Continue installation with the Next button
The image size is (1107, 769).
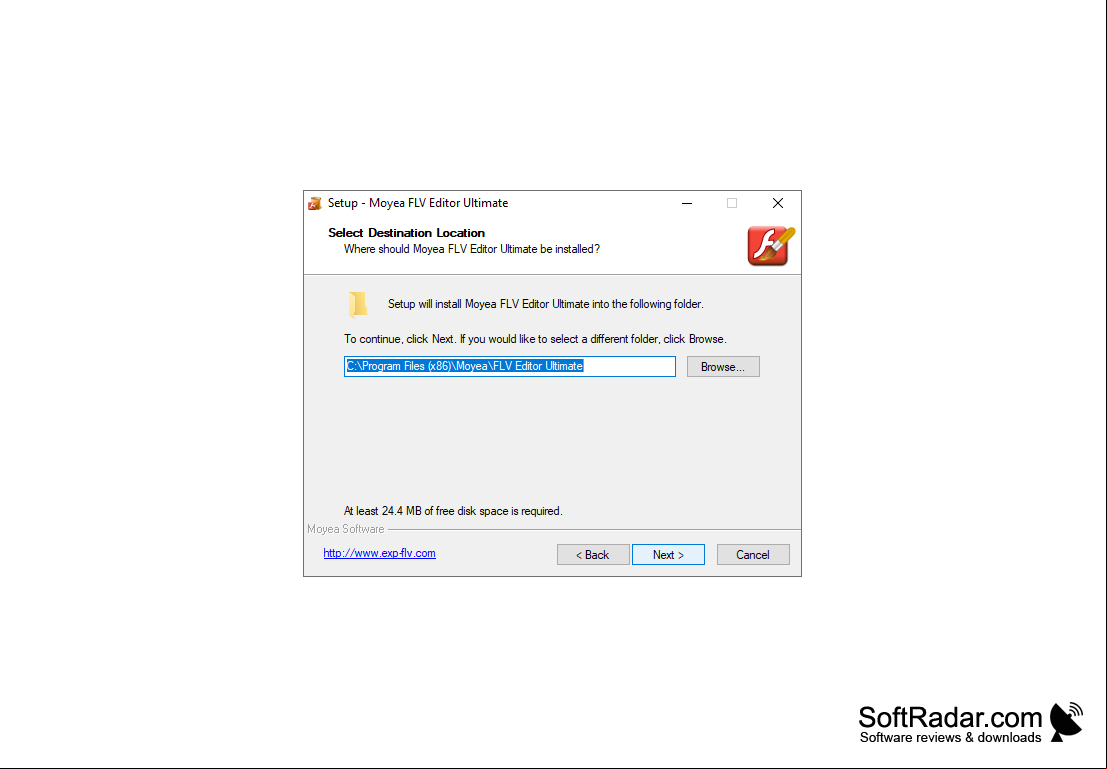coord(668,554)
